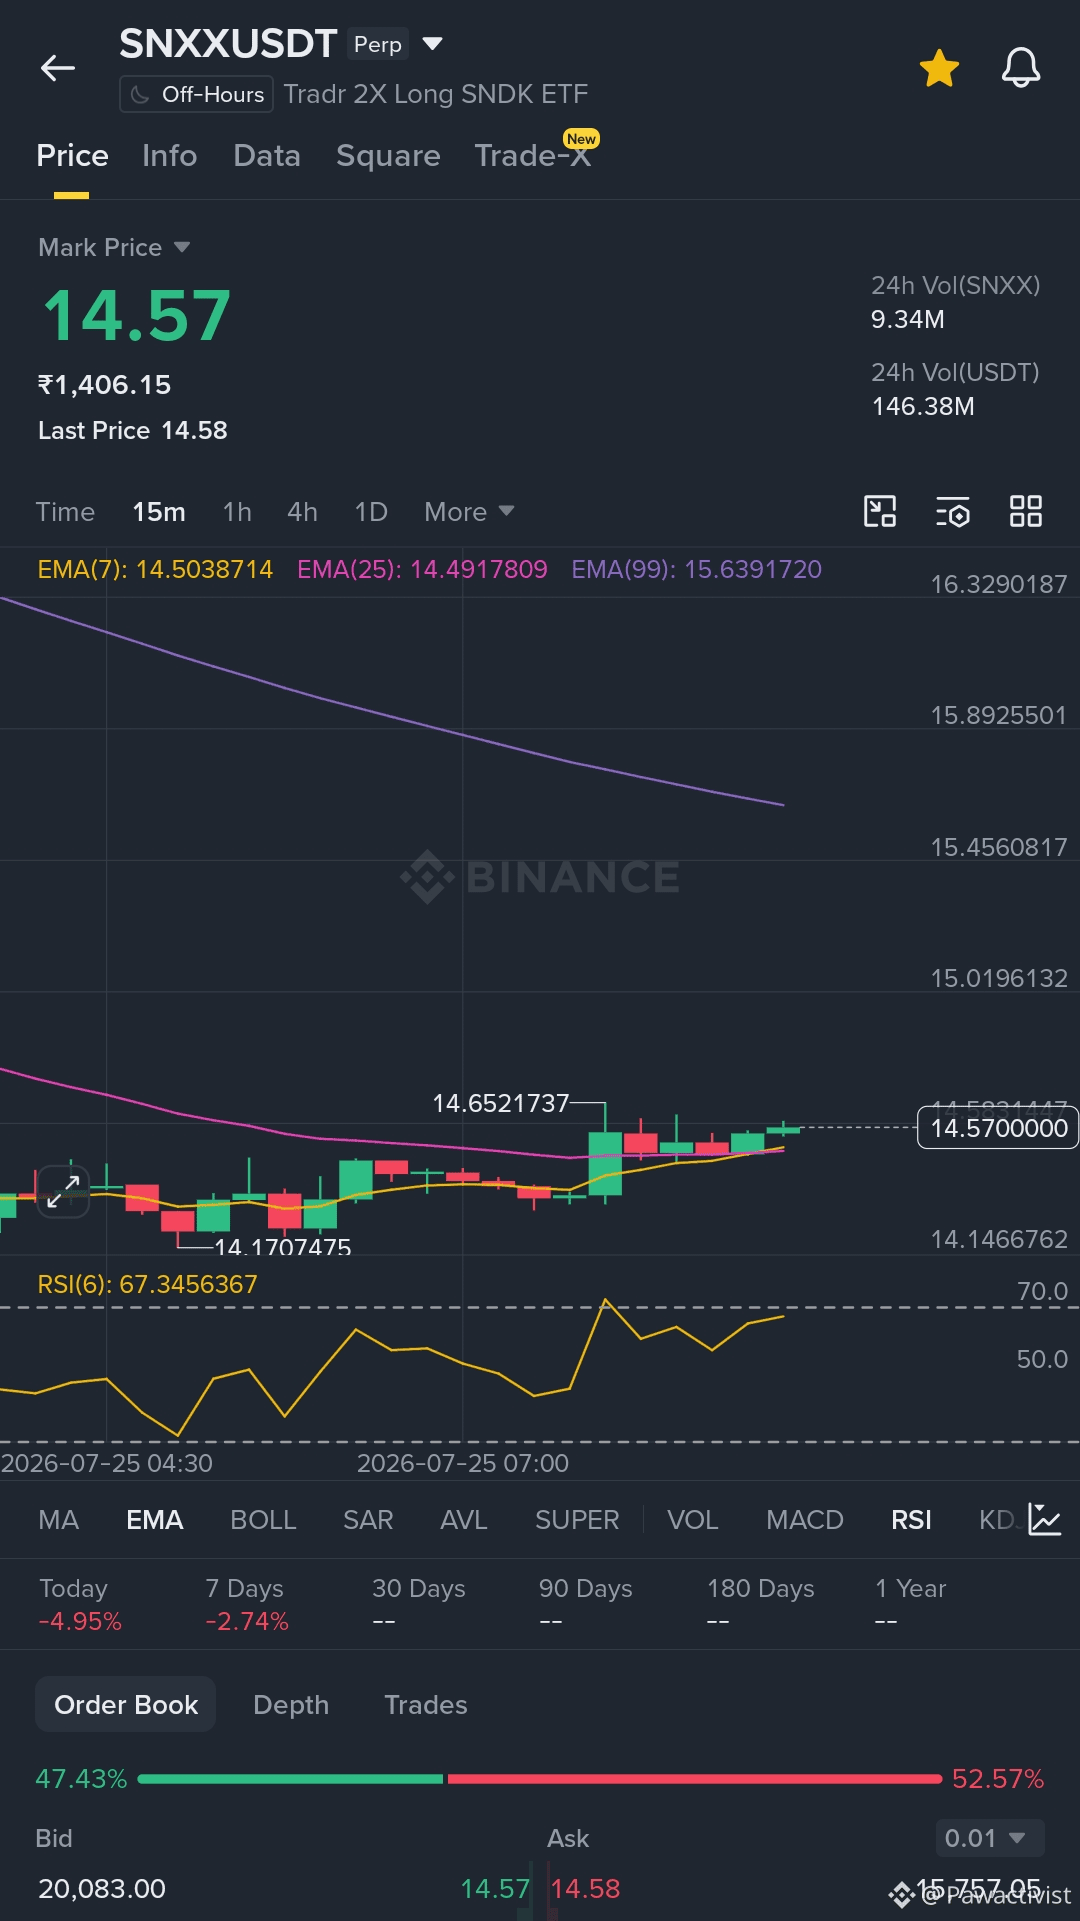Tap the EMA(7) legend value
1080x1921 pixels.
[155, 569]
